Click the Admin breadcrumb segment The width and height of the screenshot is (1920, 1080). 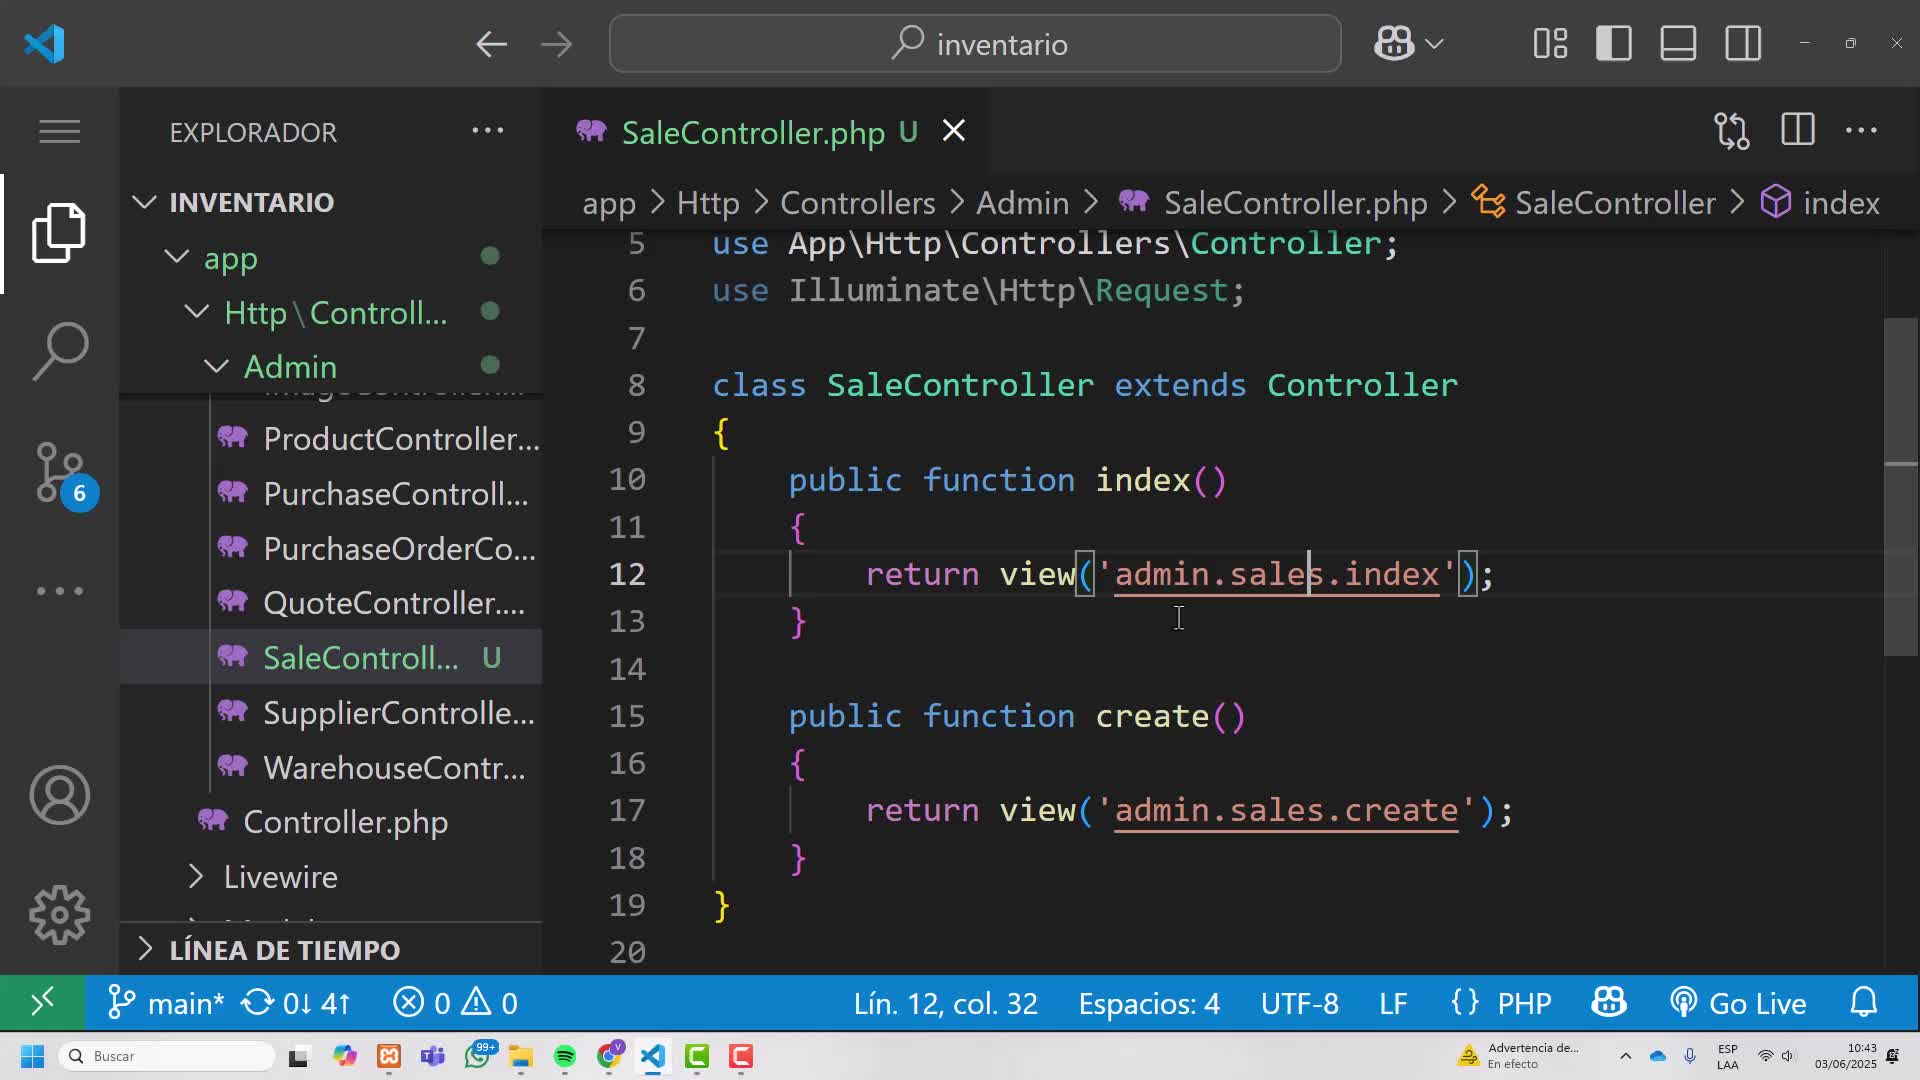pyautogui.click(x=1022, y=203)
